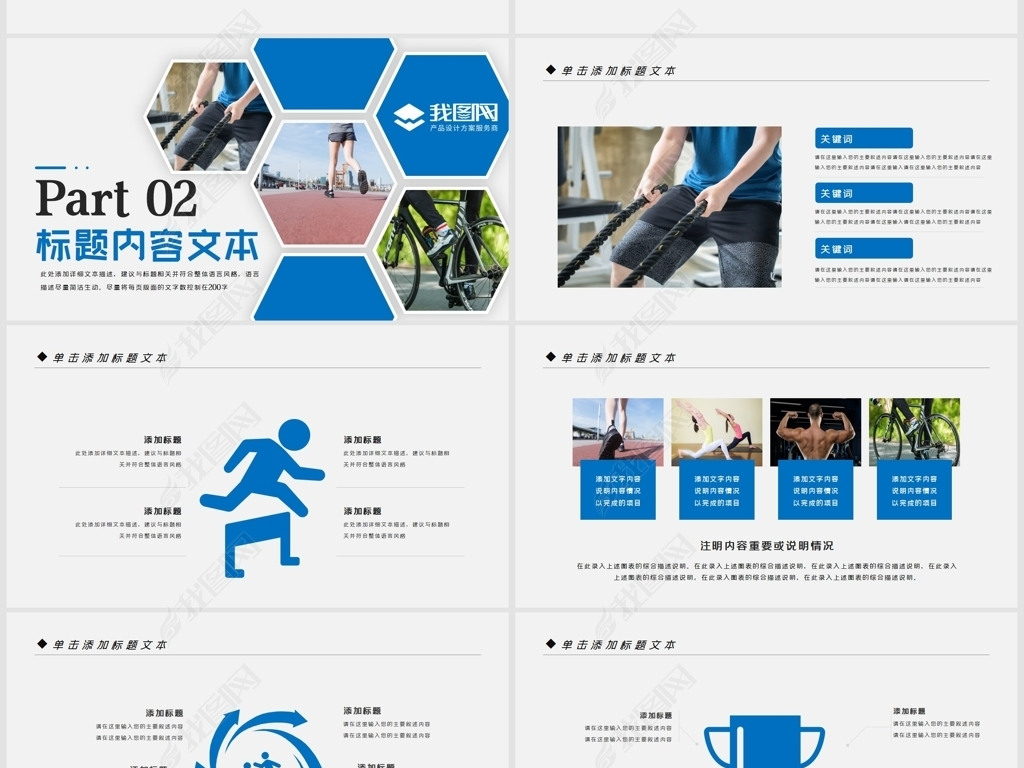Click the yoga stretching photo
Screen dimensions: 1024x768
tap(716, 432)
